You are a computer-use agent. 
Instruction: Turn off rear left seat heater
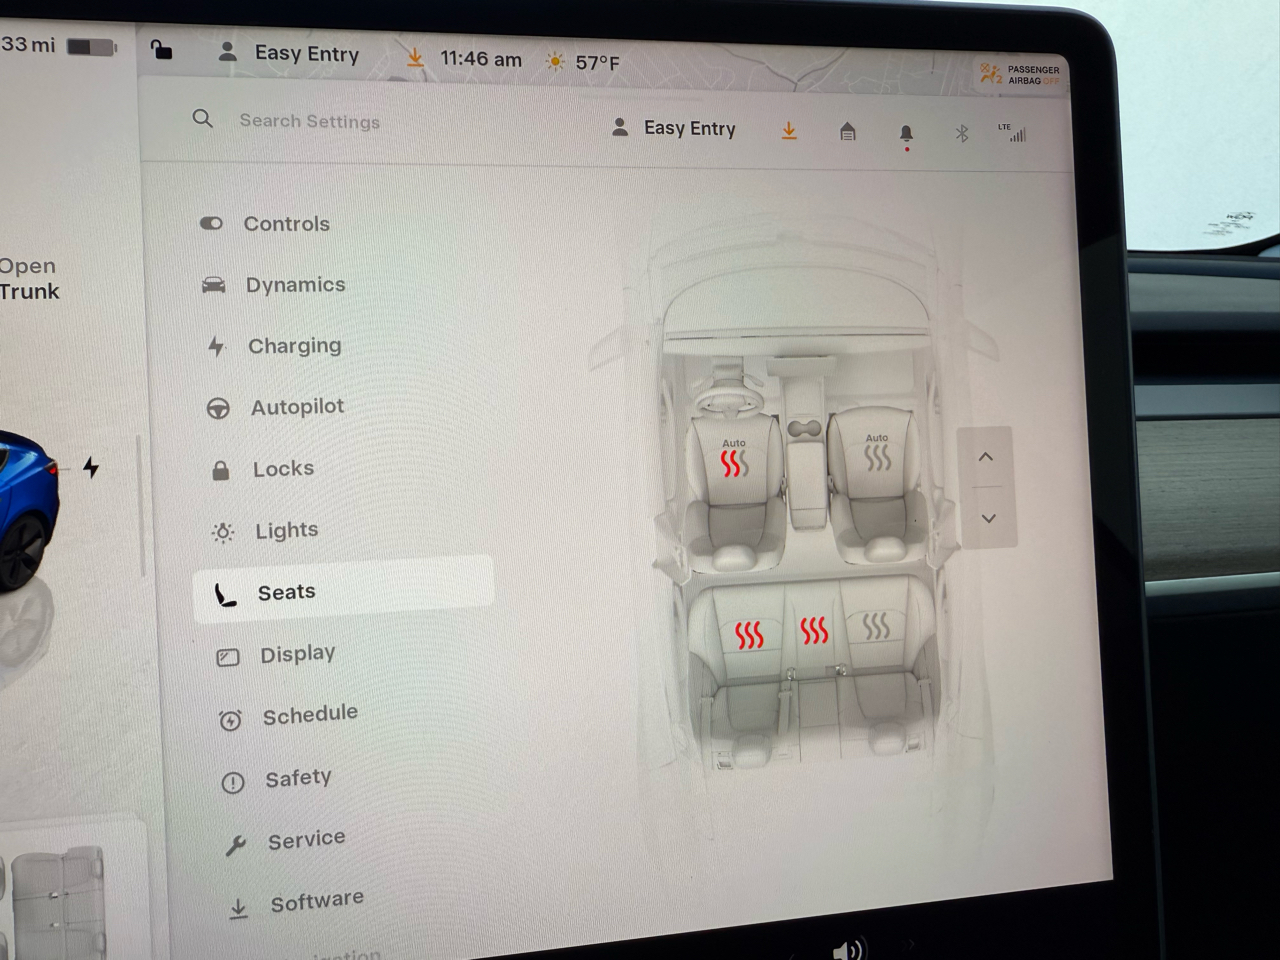point(749,634)
